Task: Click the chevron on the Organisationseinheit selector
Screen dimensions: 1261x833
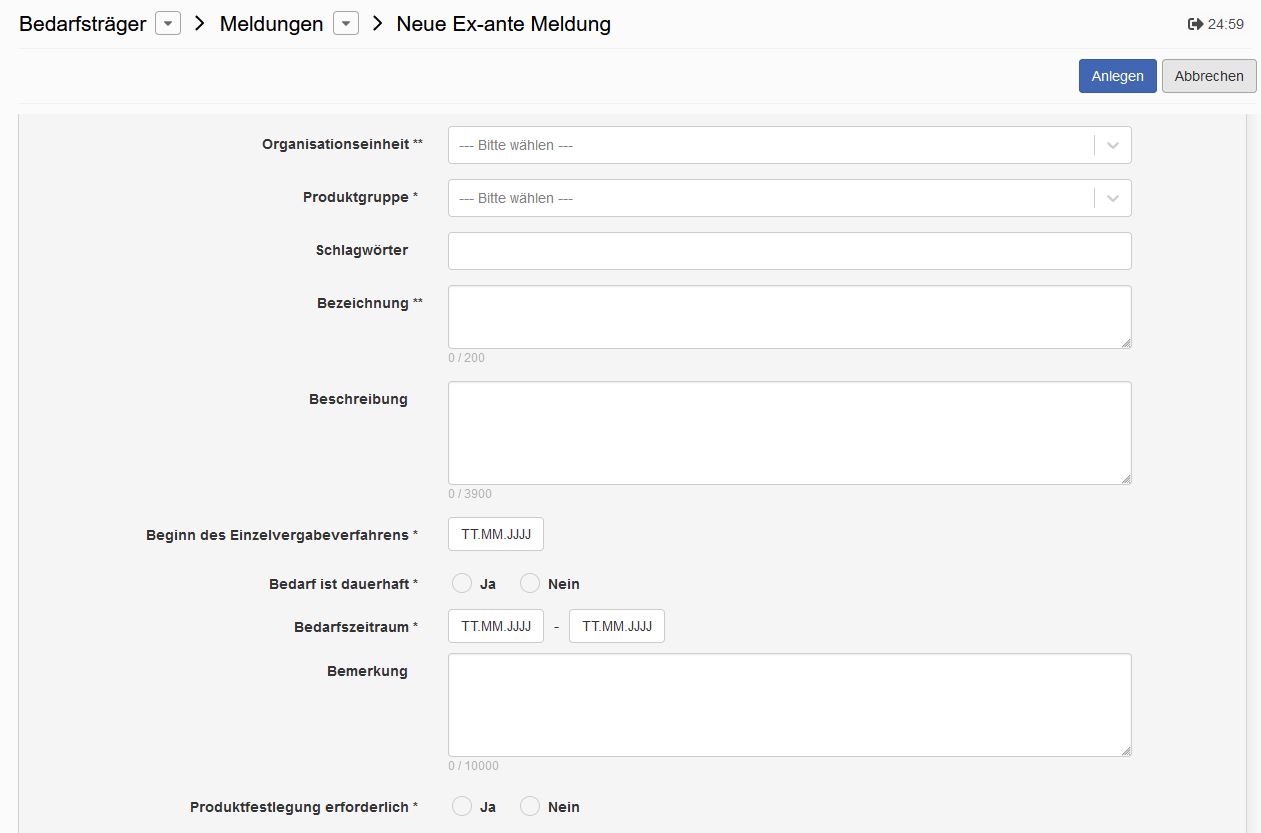Action: 1111,144
